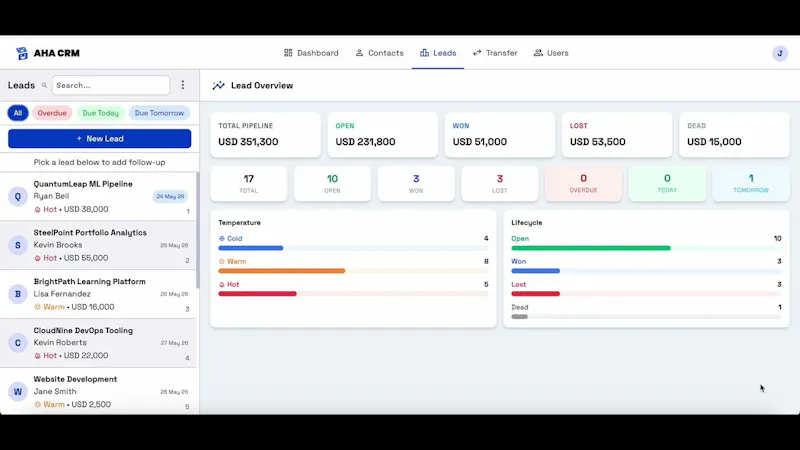The width and height of the screenshot is (800, 450).
Task: Click the W avatar of Website Development lead
Action: coord(18,392)
